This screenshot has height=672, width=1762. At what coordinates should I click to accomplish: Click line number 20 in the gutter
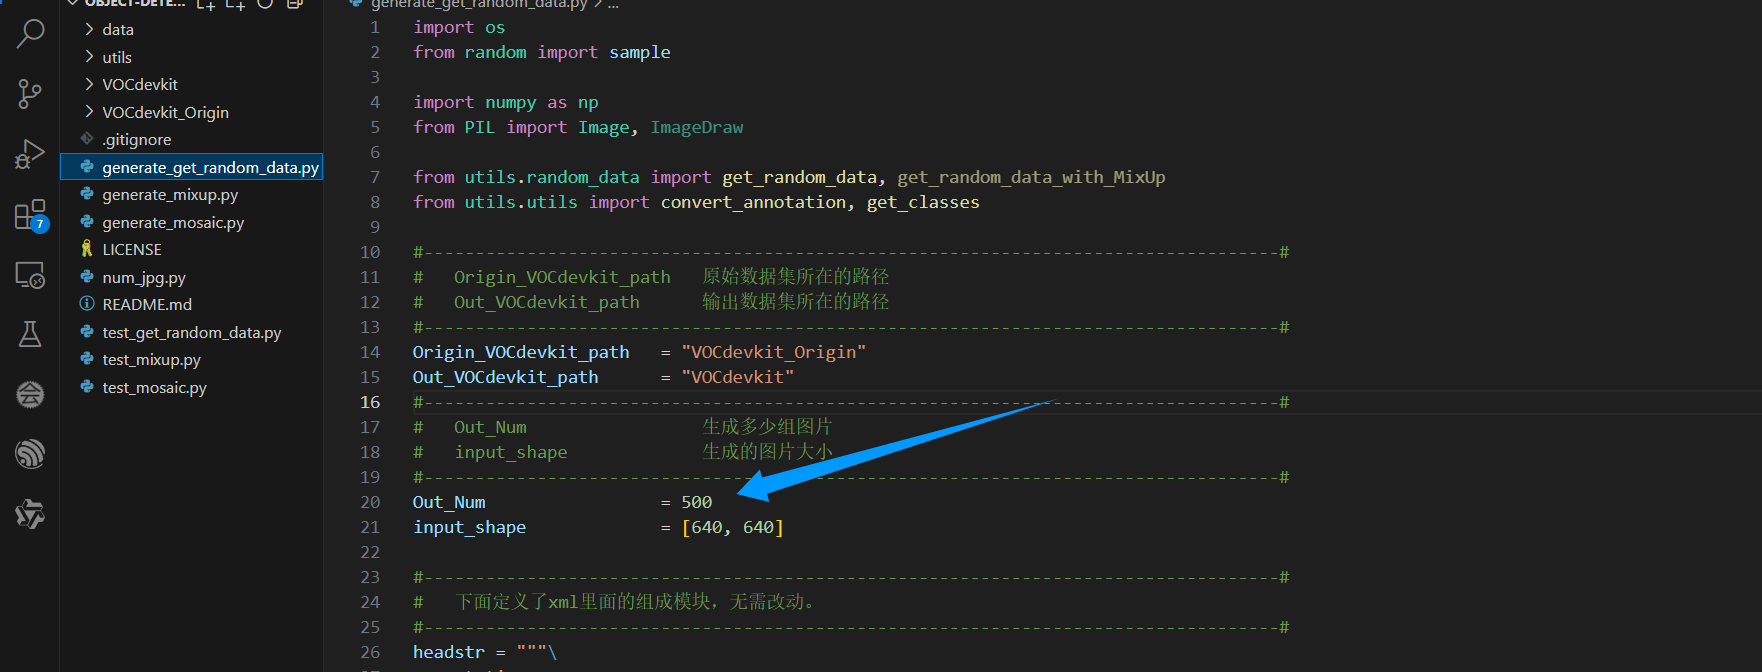click(x=370, y=502)
